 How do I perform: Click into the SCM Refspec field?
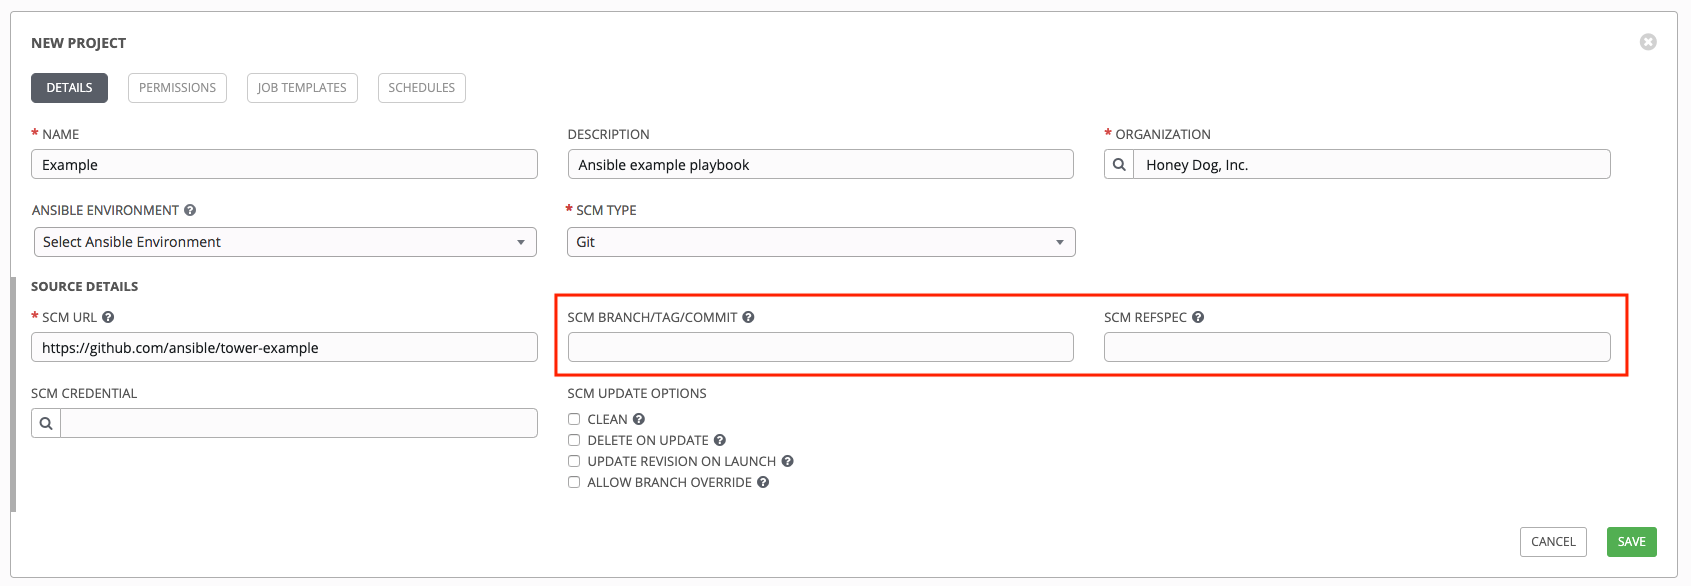(1356, 347)
